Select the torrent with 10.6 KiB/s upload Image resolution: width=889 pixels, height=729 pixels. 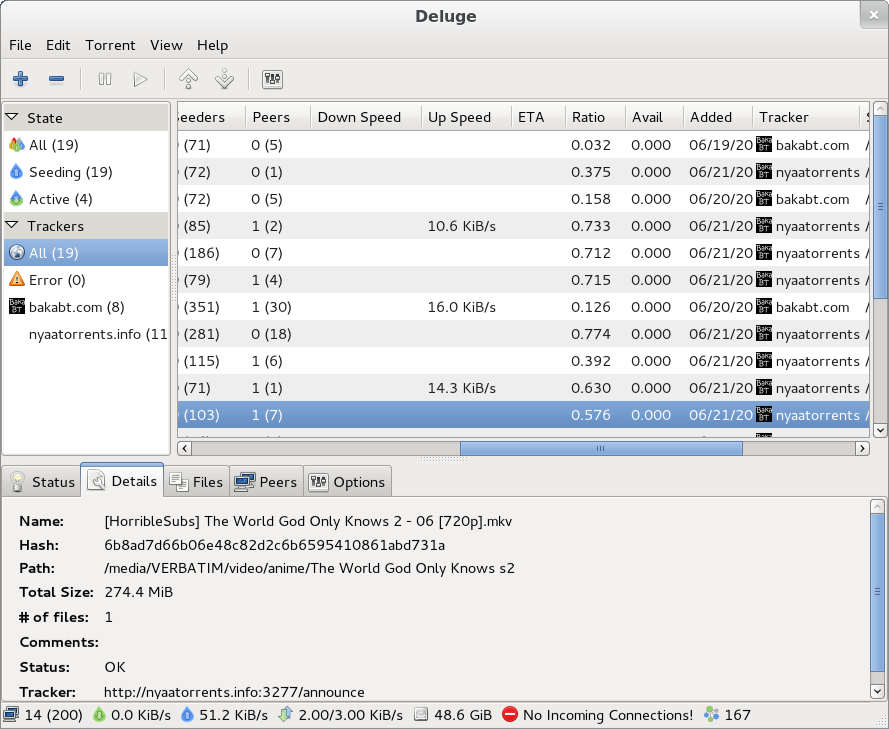[523, 226]
